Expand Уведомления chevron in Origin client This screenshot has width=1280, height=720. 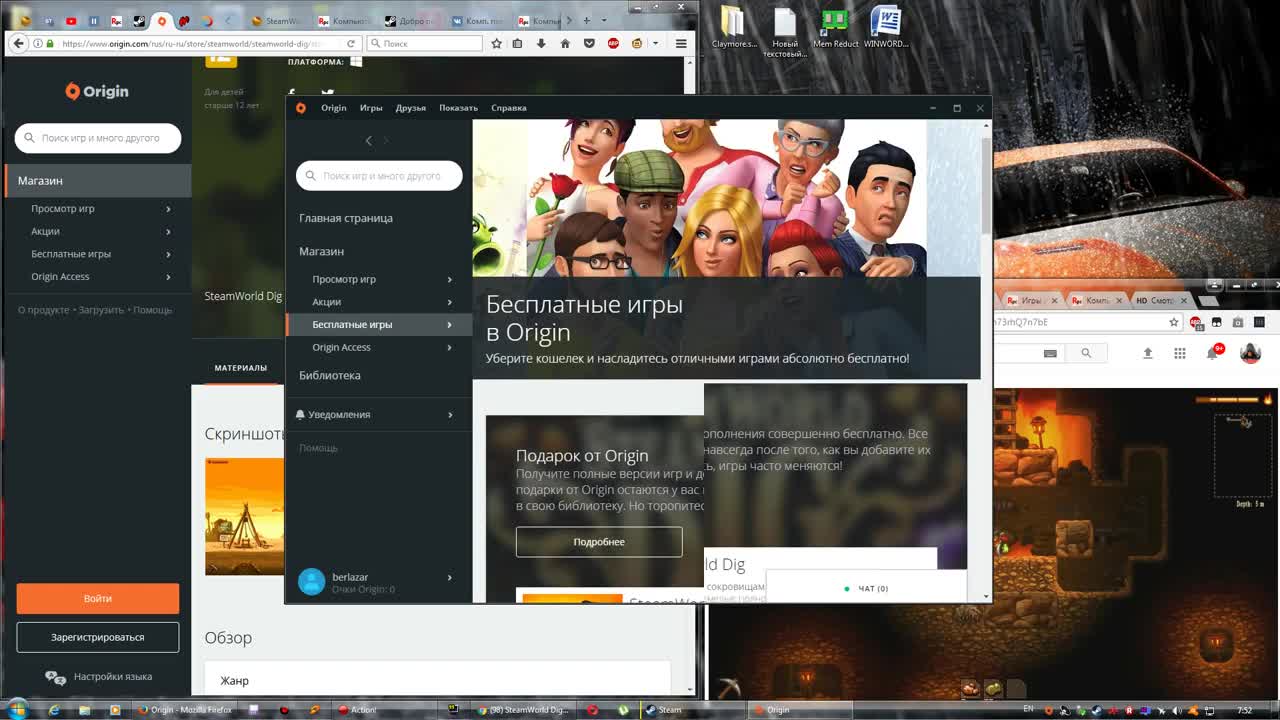point(450,415)
